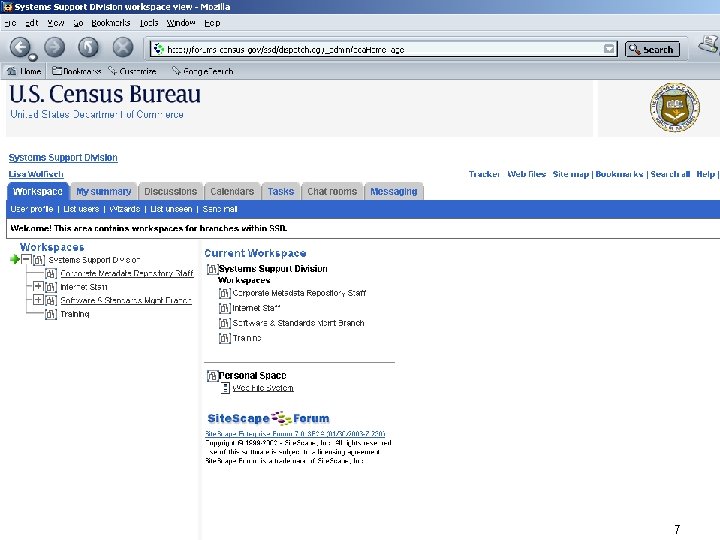
Task: Open the Site map link
Action: (571, 174)
